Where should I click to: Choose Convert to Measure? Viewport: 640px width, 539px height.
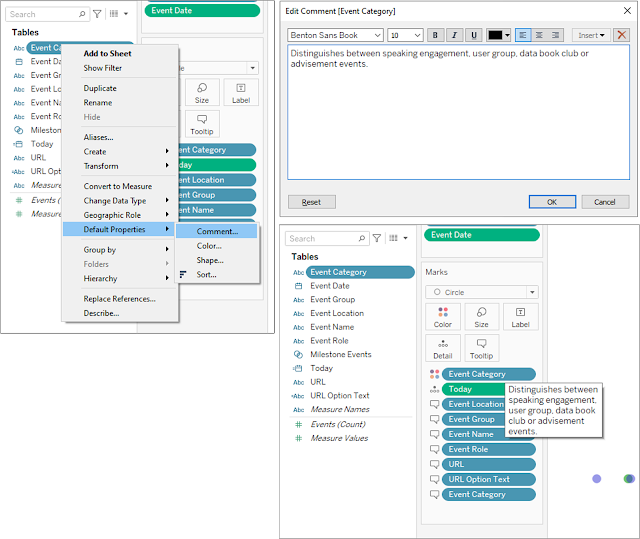(x=120, y=186)
